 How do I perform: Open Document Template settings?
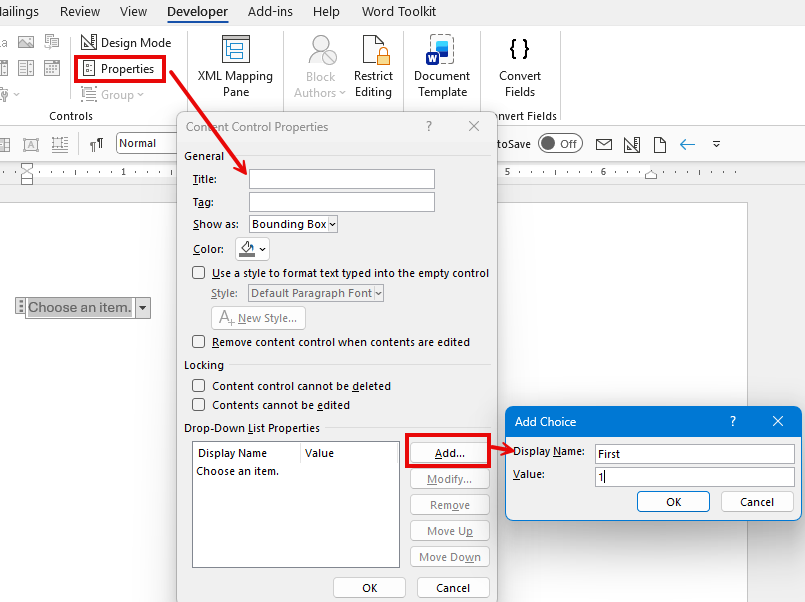[x=442, y=67]
